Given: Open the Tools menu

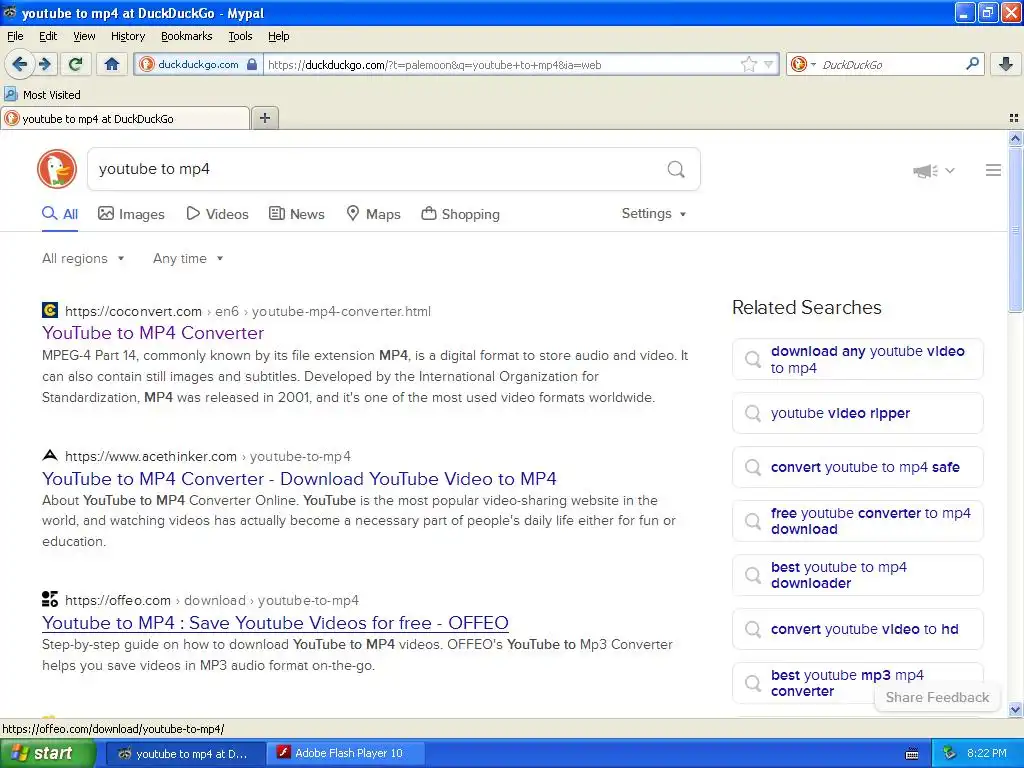Looking at the screenshot, I should click(x=240, y=36).
